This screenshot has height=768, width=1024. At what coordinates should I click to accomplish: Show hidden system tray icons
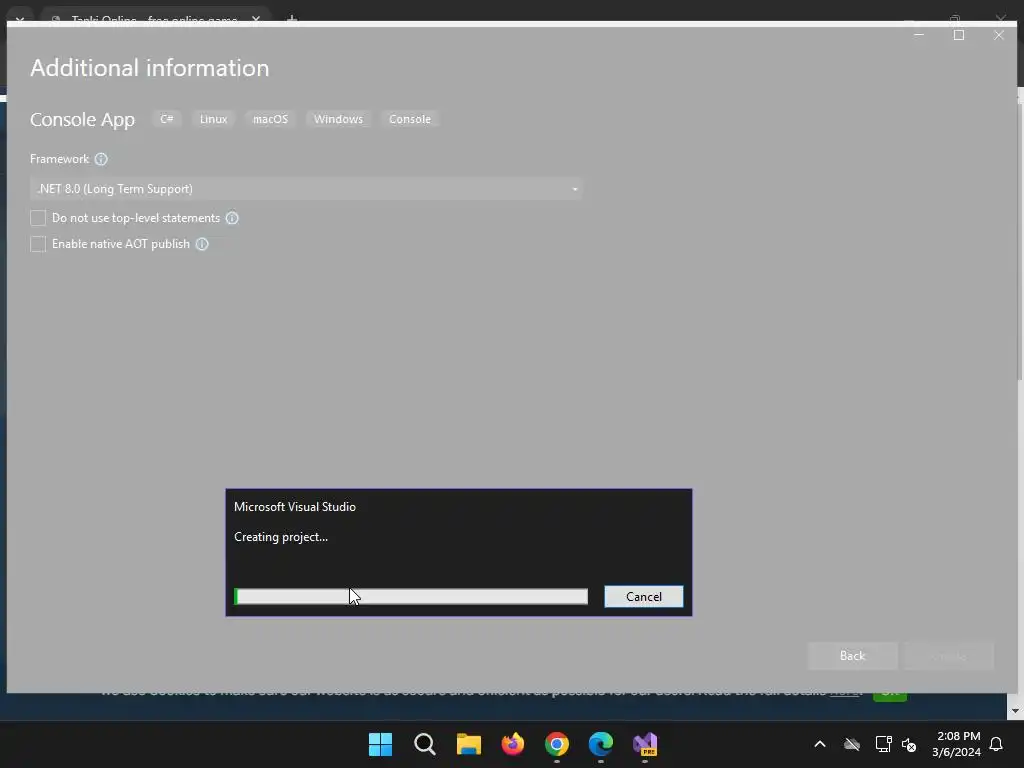[820, 744]
